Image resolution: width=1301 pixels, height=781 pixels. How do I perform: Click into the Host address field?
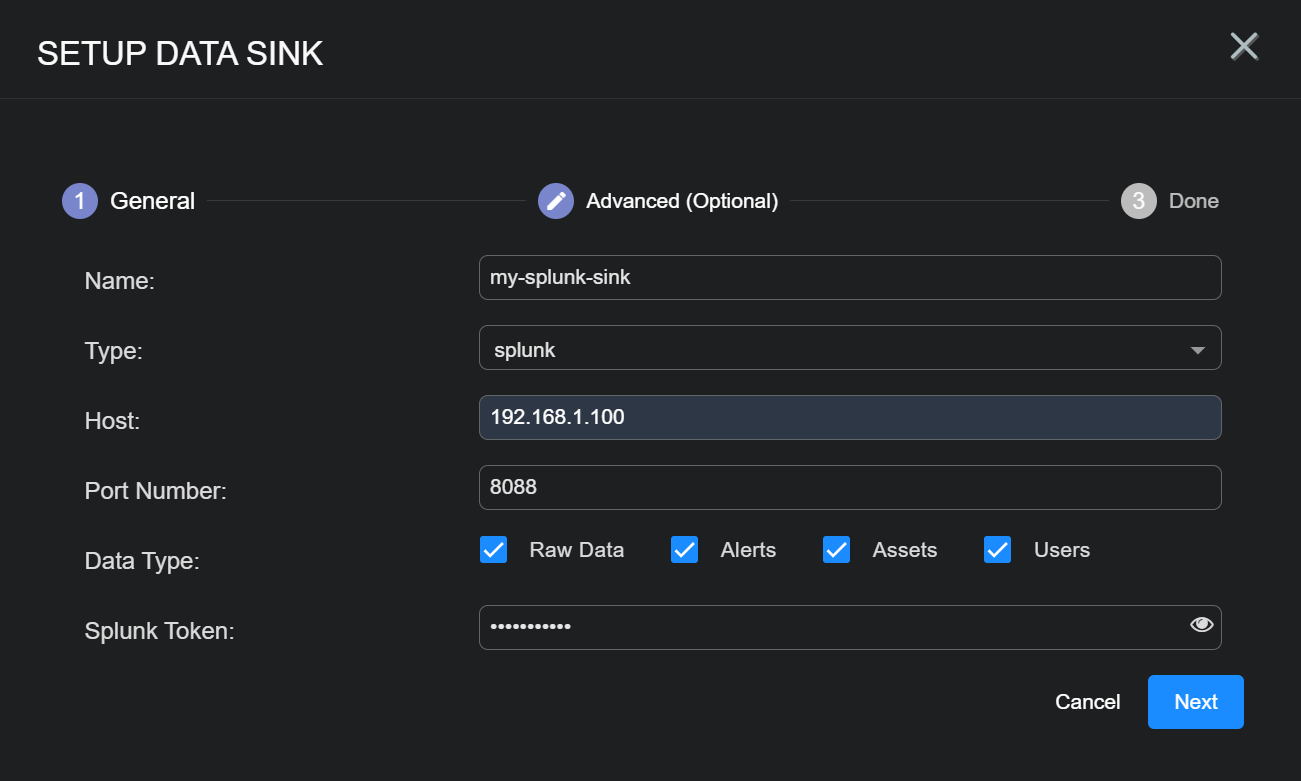click(850, 418)
